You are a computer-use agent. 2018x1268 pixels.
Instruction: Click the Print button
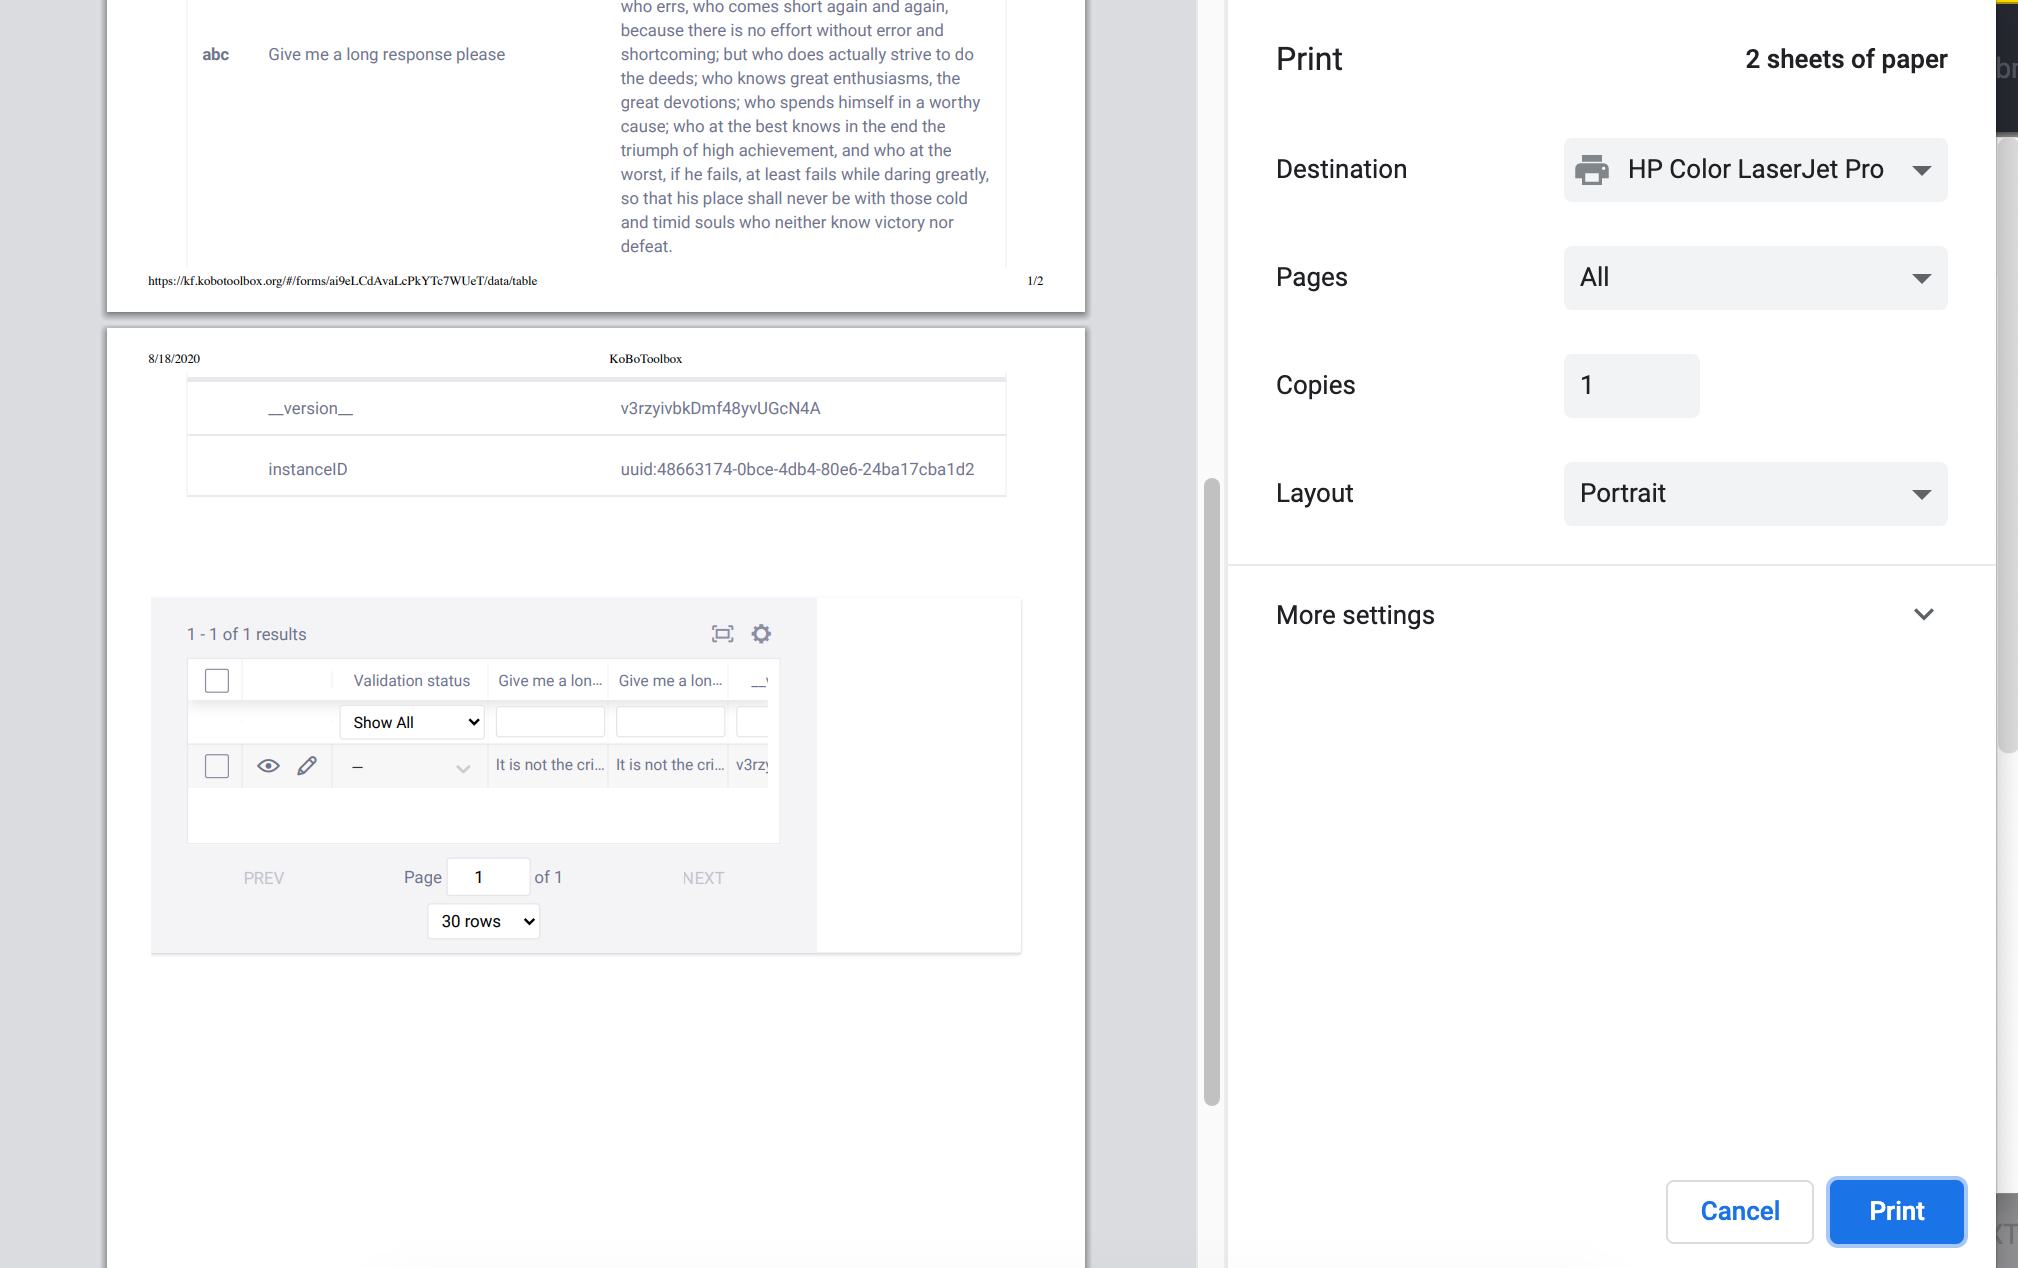(1895, 1211)
